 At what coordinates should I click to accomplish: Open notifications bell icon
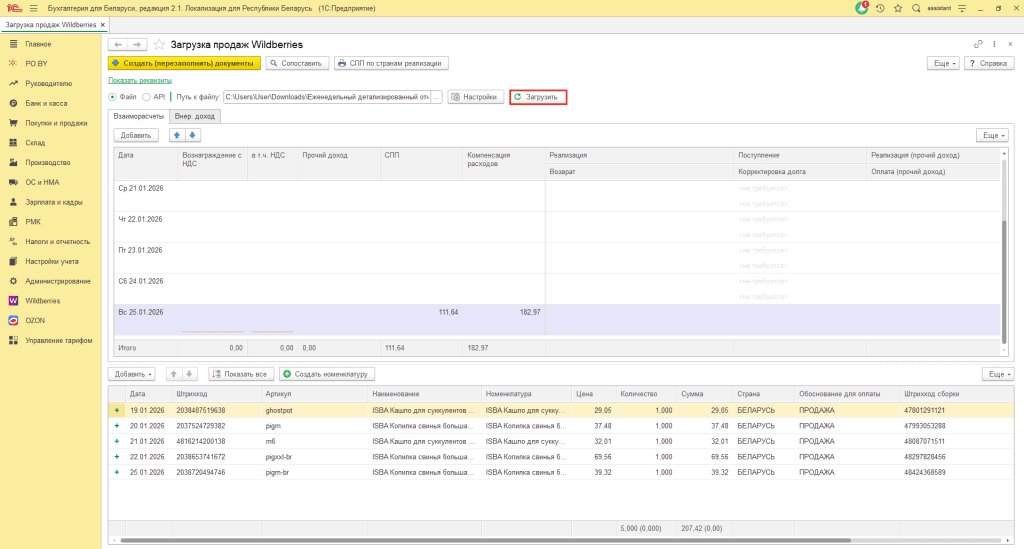[862, 8]
